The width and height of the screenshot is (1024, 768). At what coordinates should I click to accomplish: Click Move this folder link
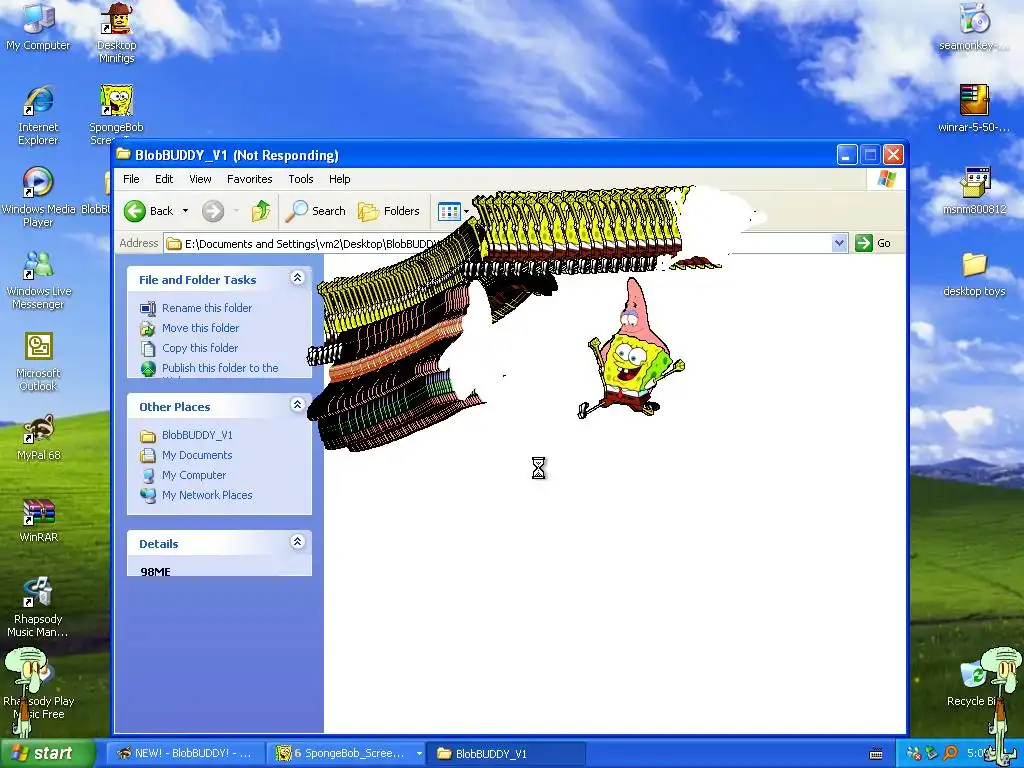(200, 328)
